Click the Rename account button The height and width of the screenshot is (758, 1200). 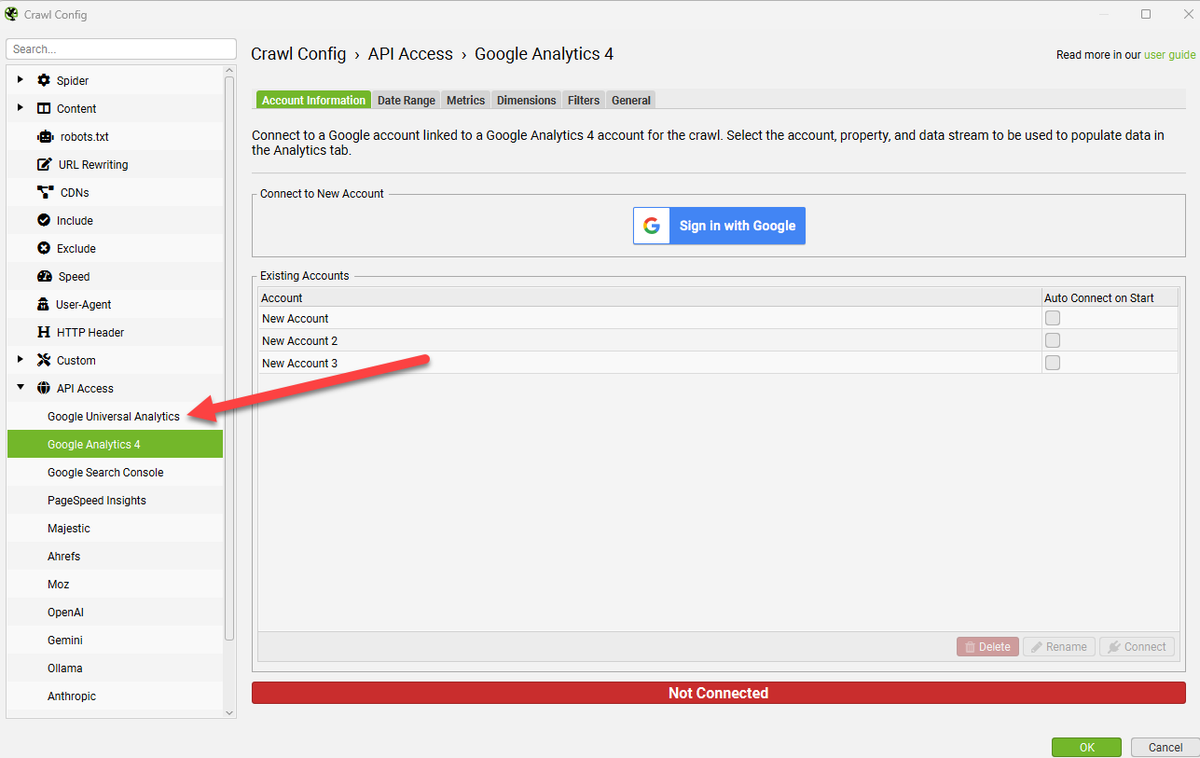(x=1059, y=647)
